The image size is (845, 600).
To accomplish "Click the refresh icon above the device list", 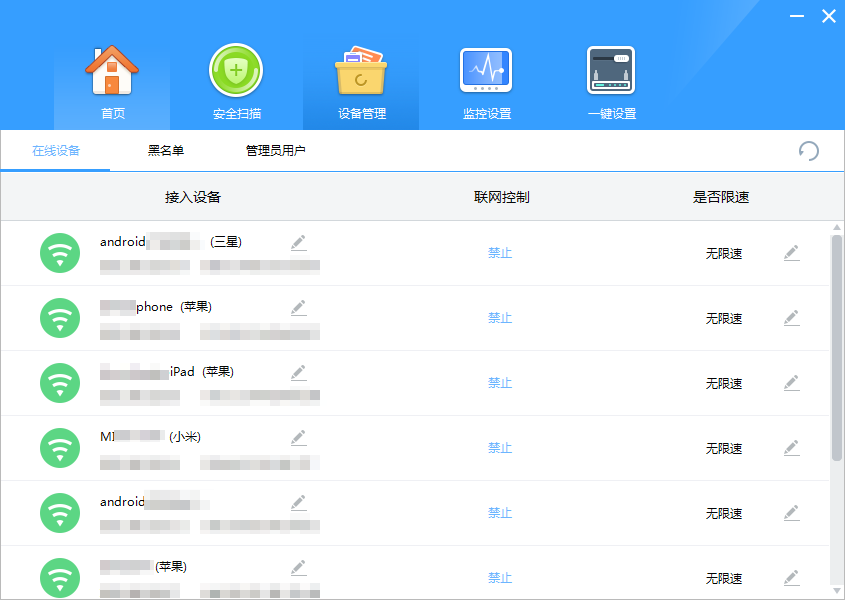I will pos(810,151).
